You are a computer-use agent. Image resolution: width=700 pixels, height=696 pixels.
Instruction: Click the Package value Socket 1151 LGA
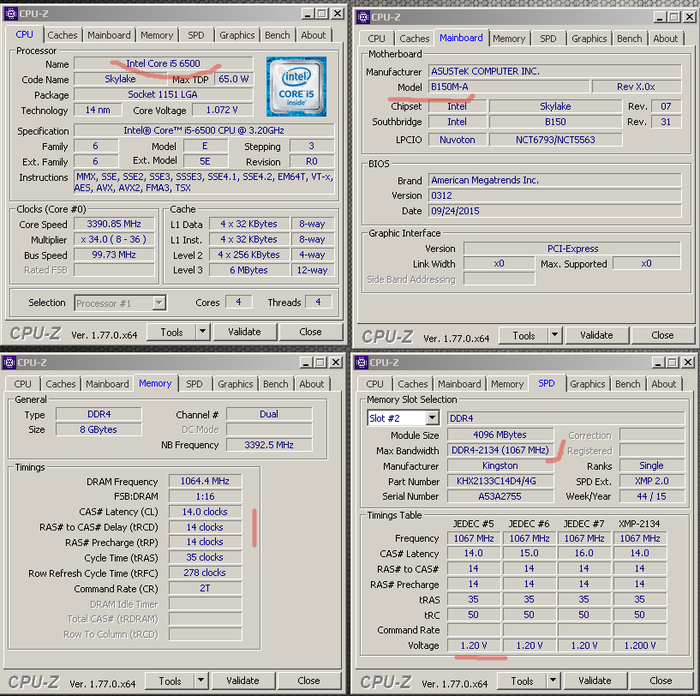pyautogui.click(x=163, y=94)
